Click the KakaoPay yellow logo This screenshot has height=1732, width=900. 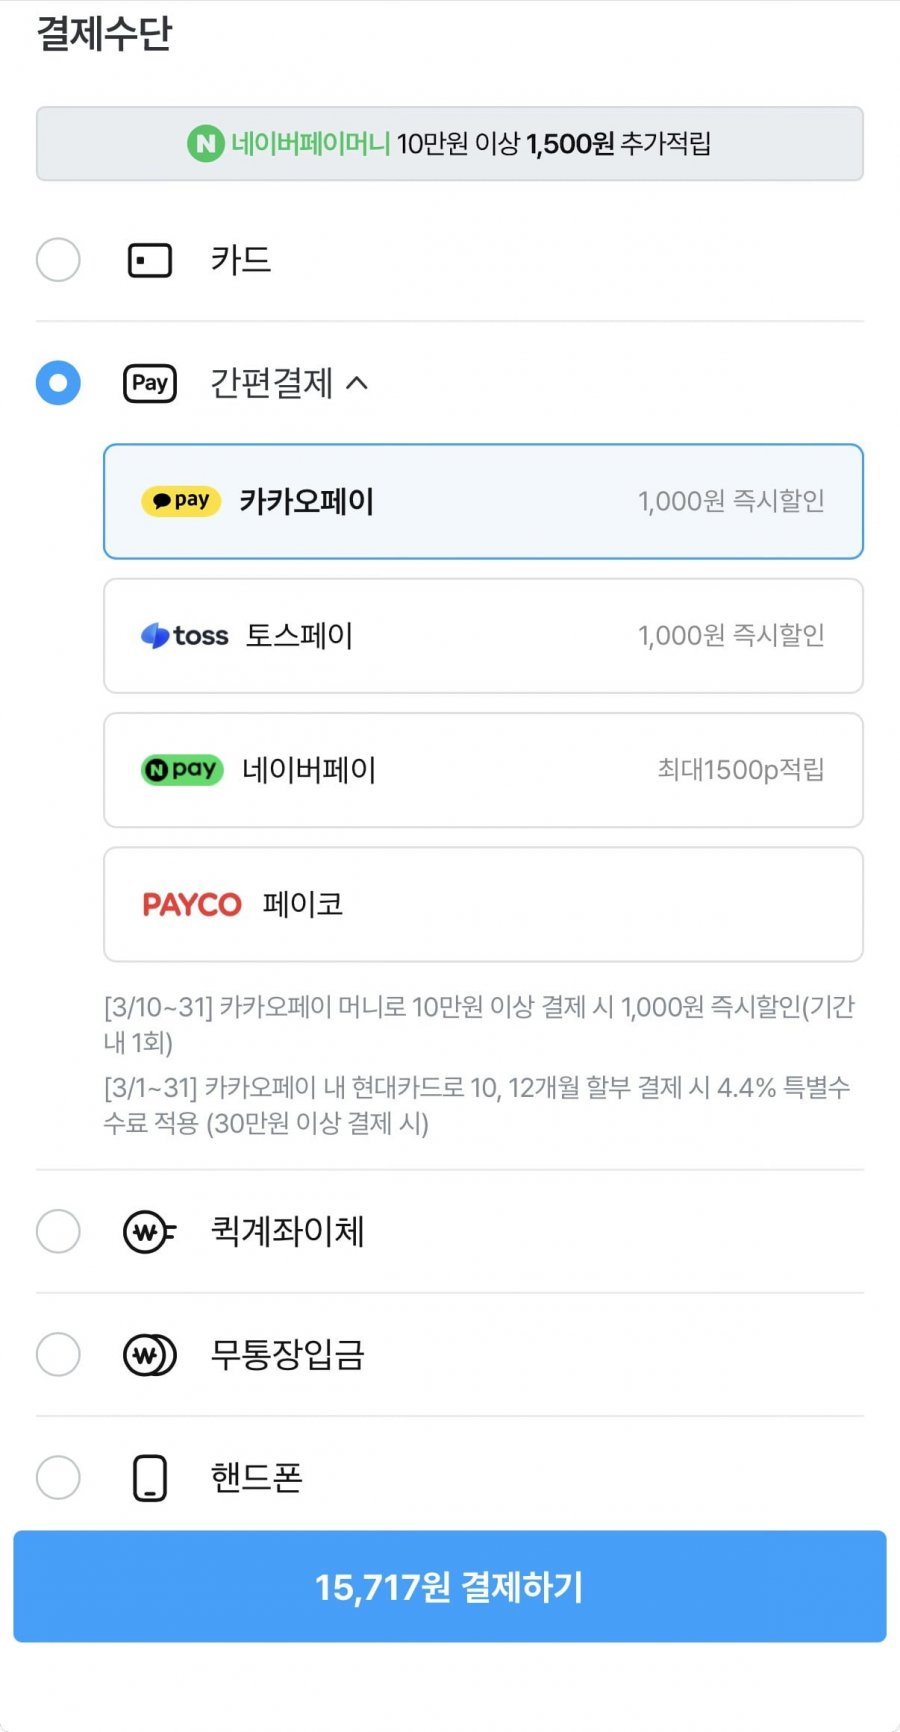pyautogui.click(x=181, y=501)
